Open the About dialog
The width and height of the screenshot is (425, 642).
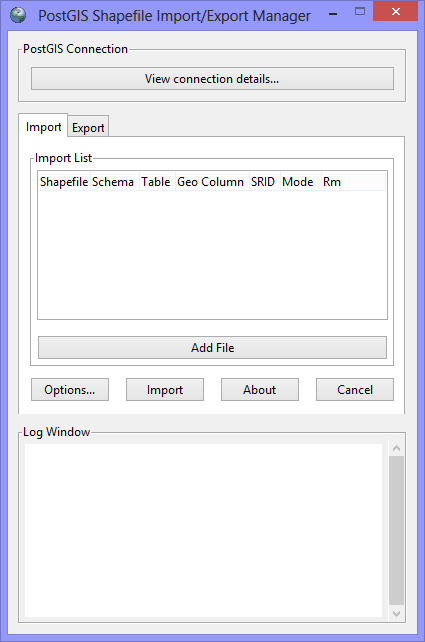click(x=260, y=389)
